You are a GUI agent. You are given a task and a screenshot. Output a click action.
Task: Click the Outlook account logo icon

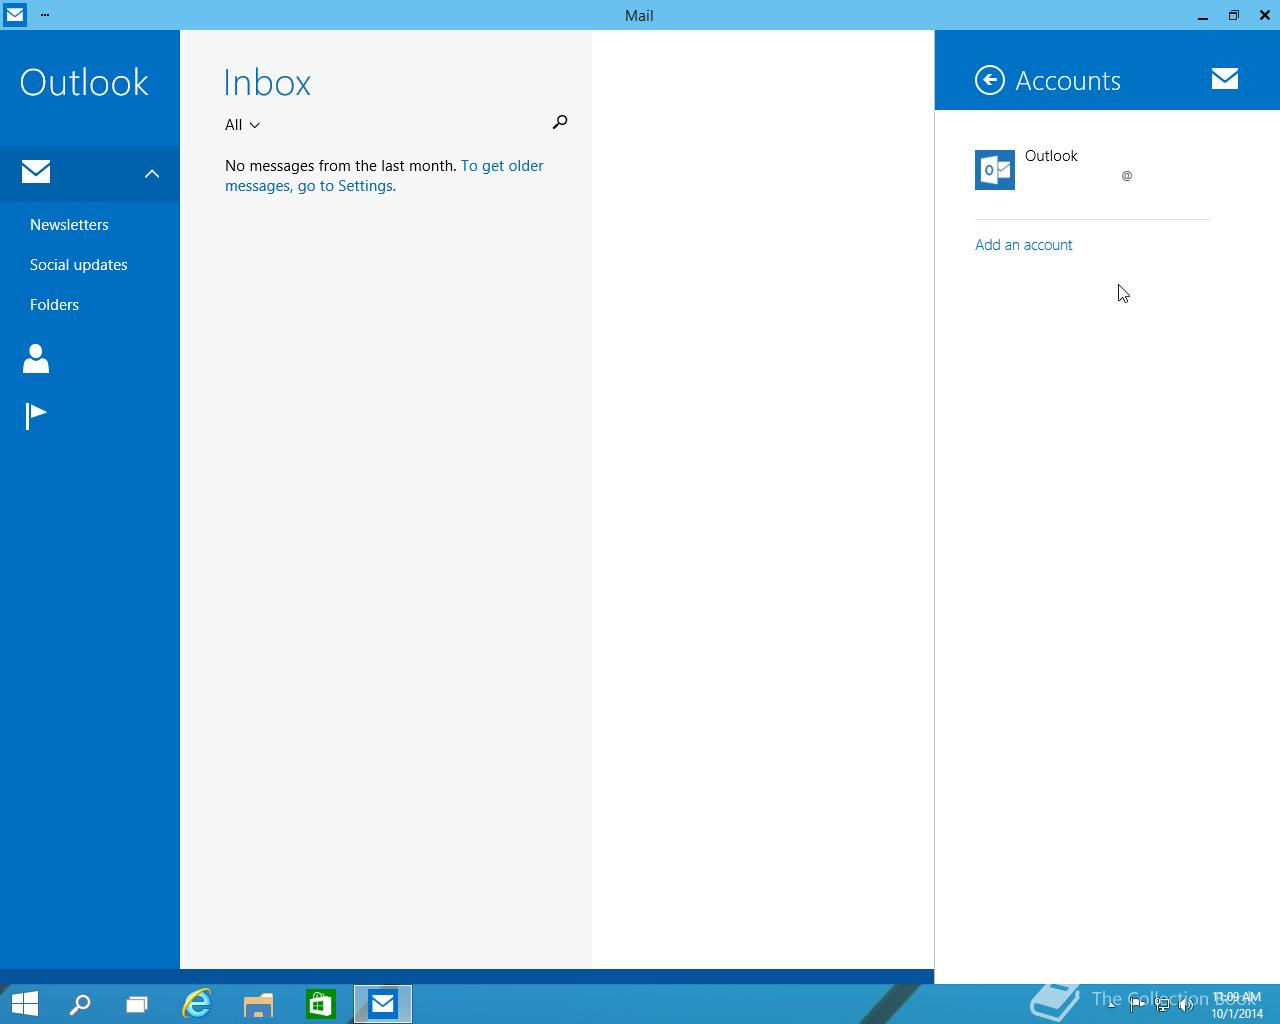coord(995,170)
